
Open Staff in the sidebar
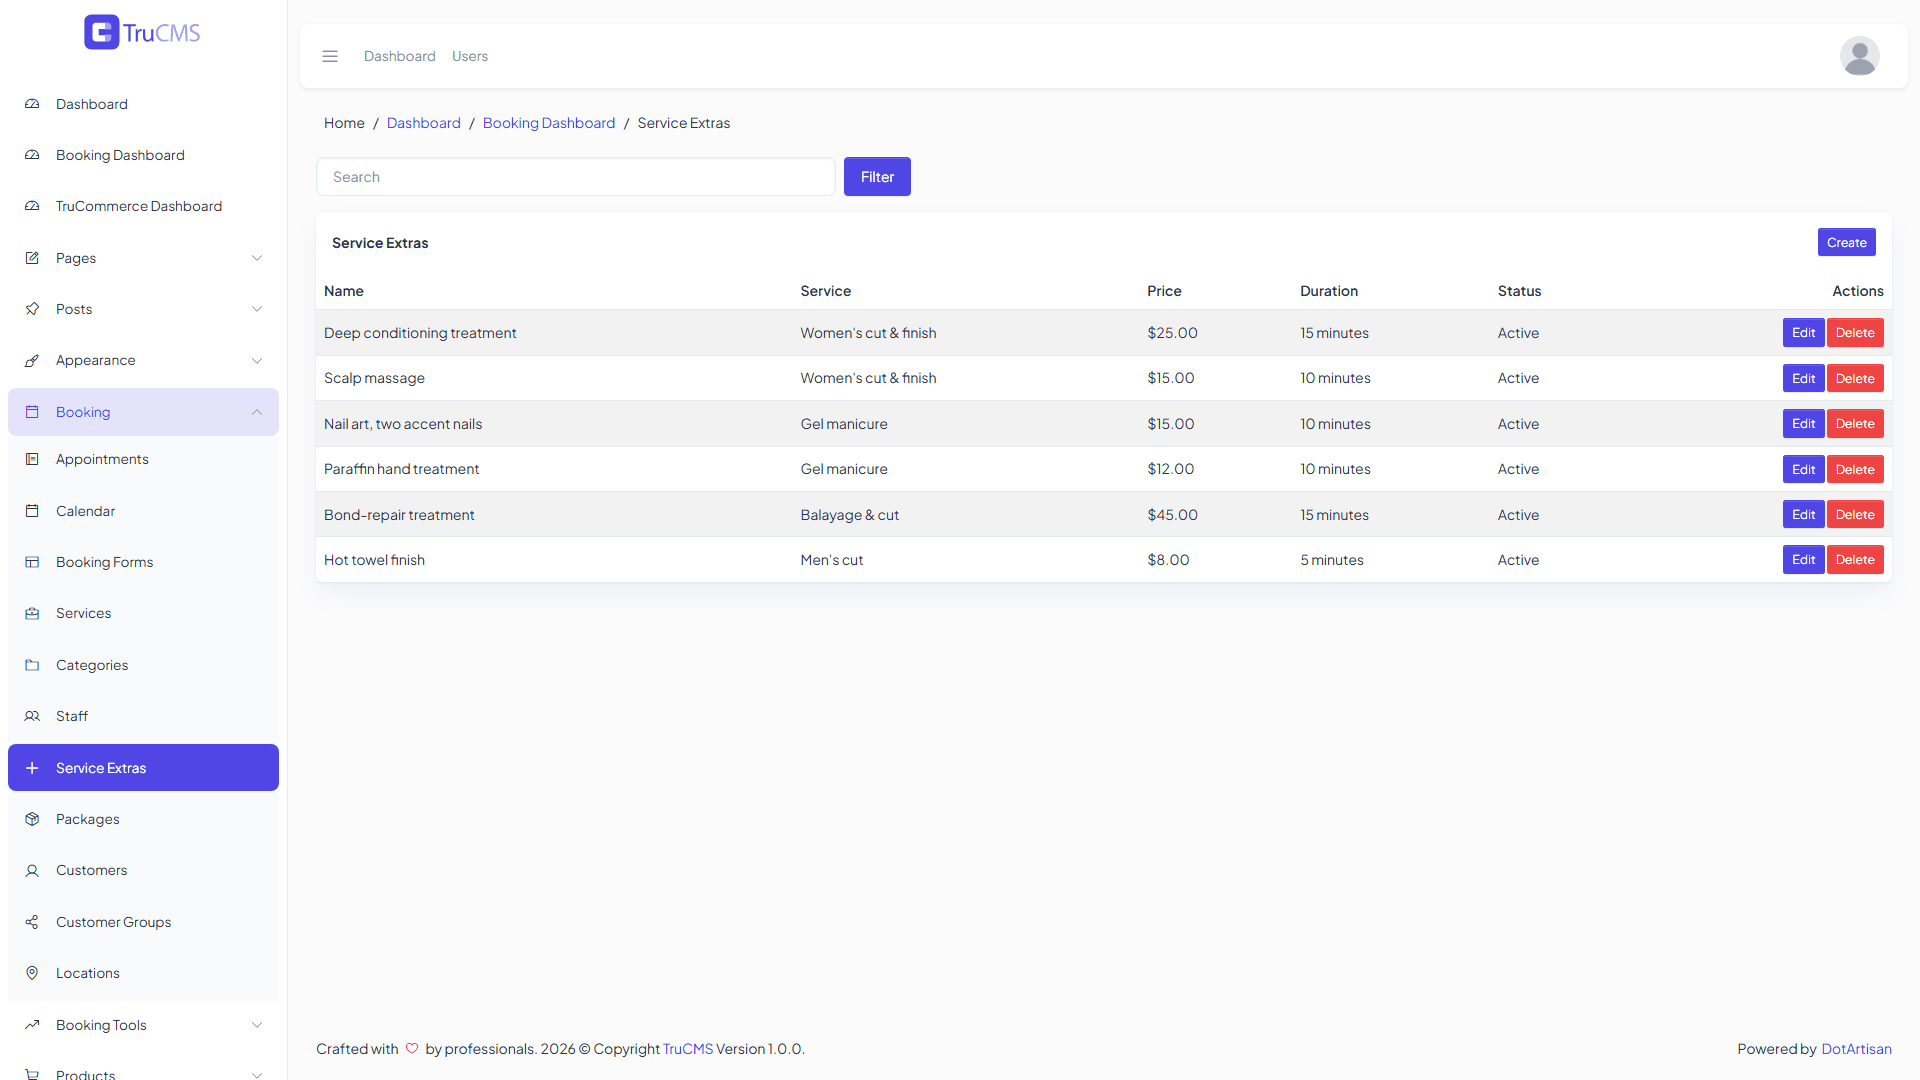(143, 716)
